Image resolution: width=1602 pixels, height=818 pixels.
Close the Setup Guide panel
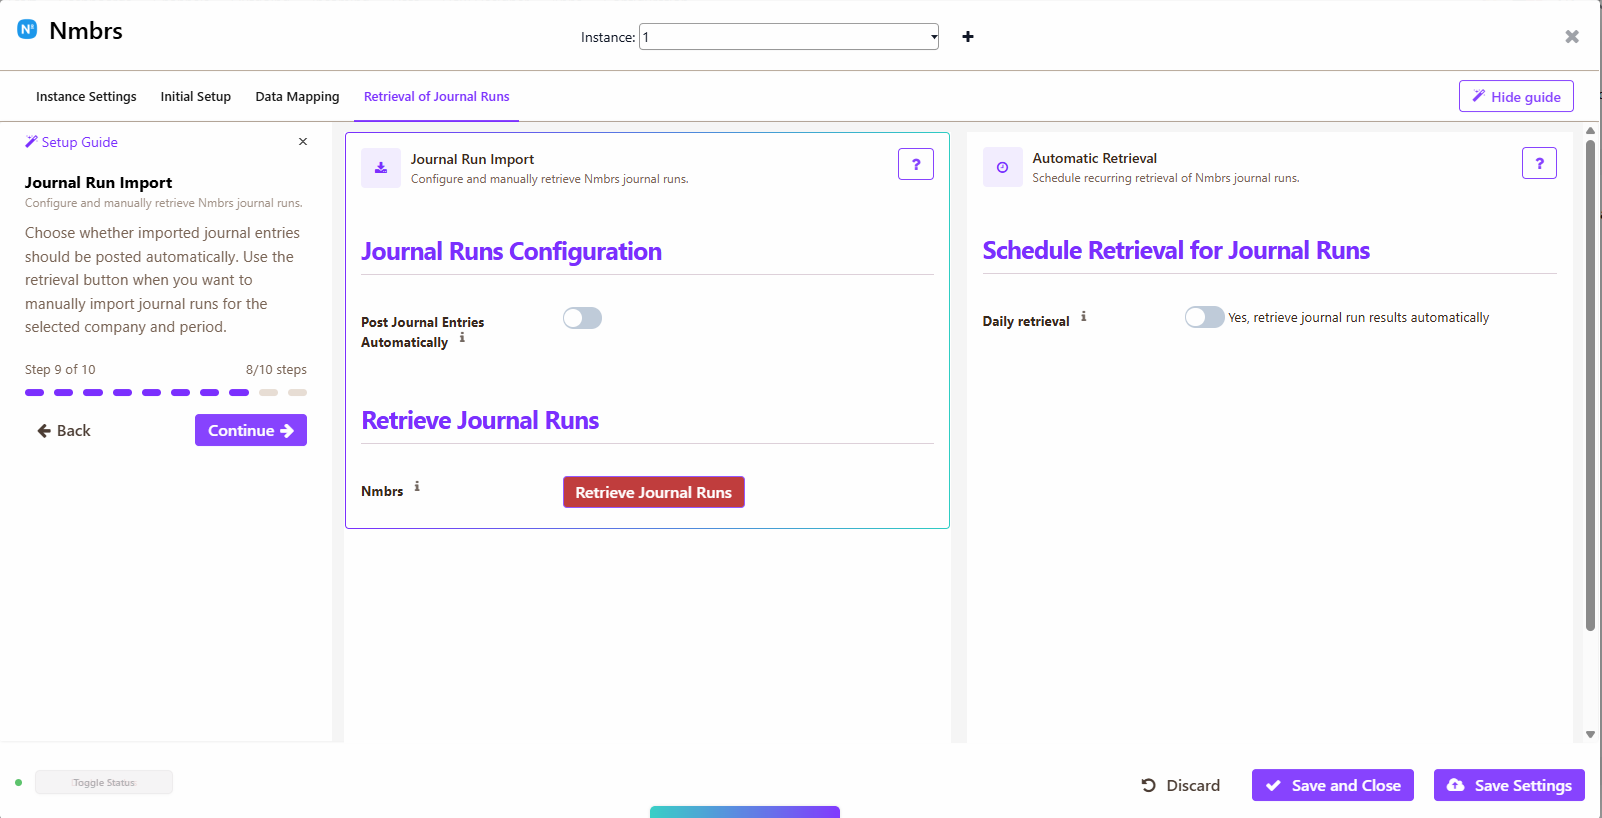[303, 142]
